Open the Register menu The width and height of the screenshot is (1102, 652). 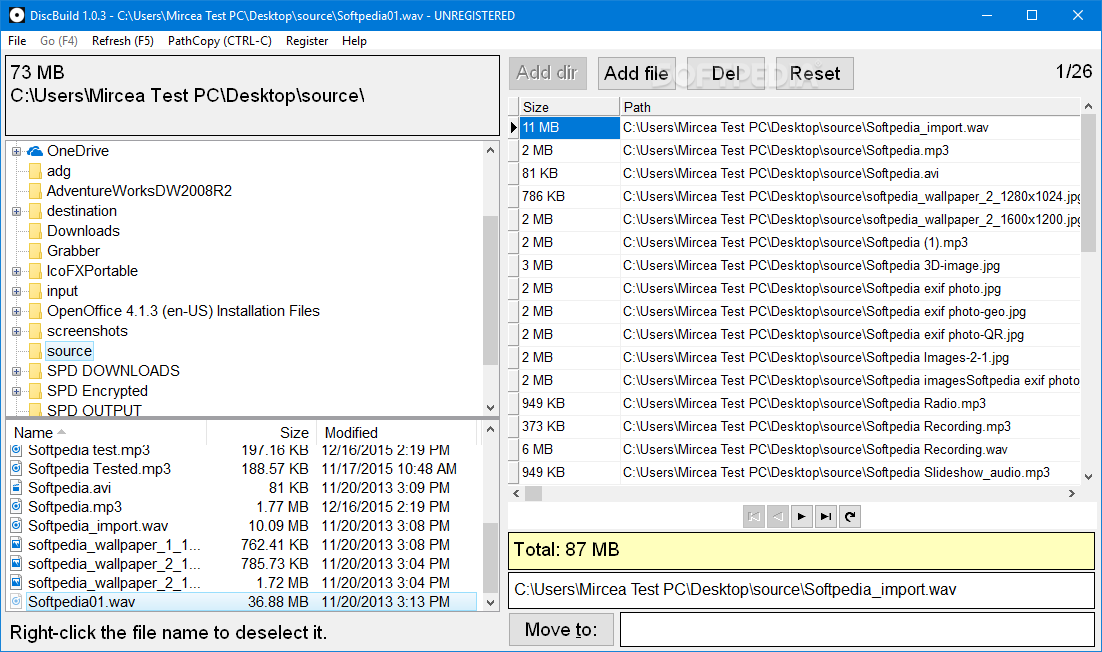click(307, 41)
